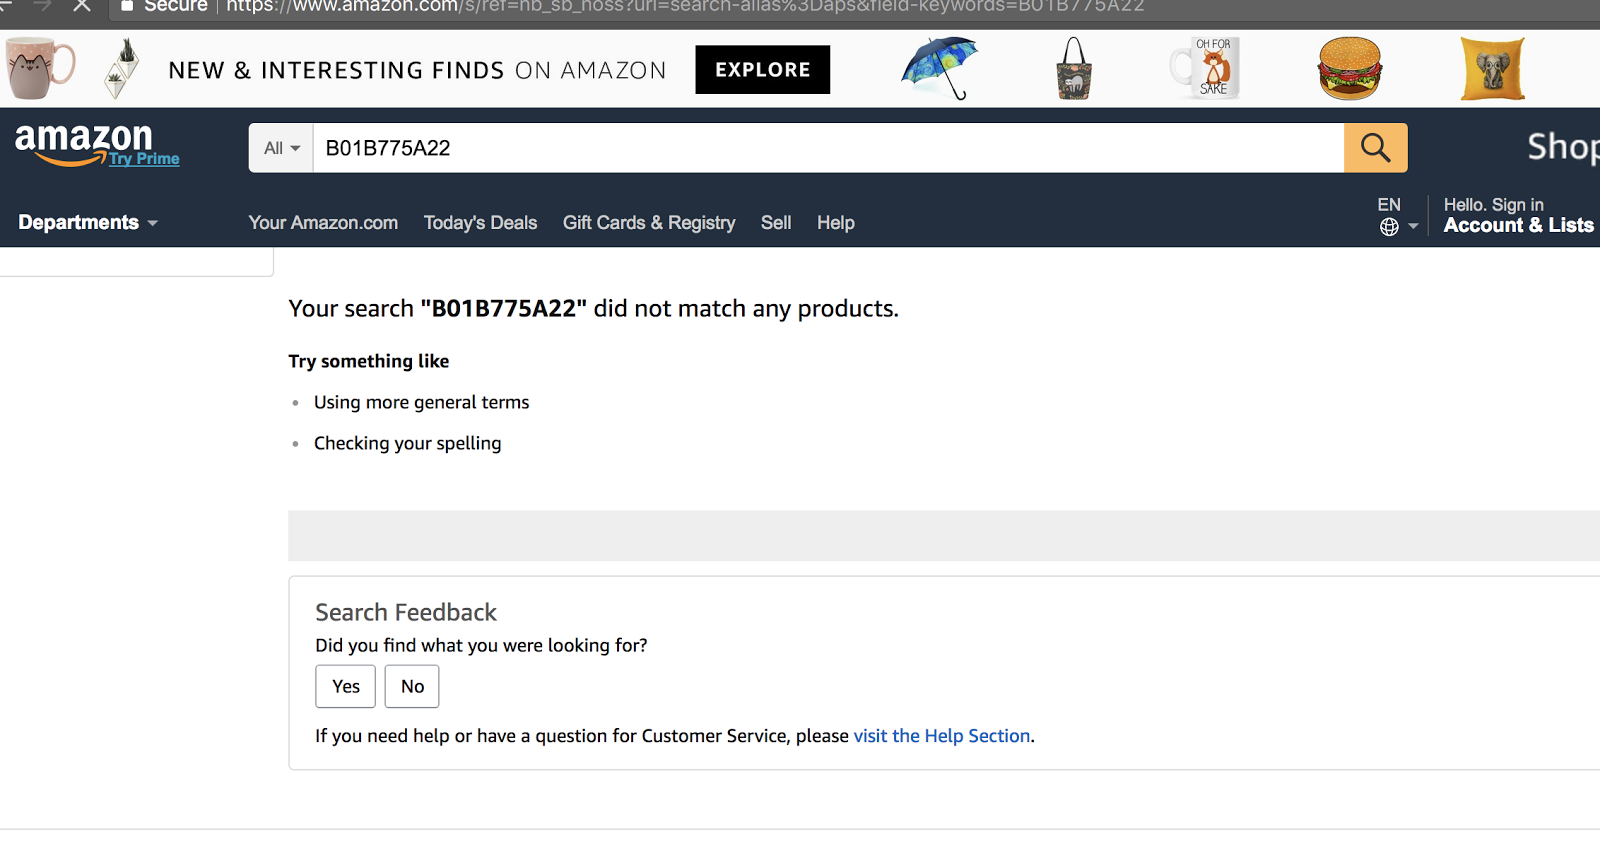
Task: Select the burger cushion image
Action: pyautogui.click(x=1350, y=68)
